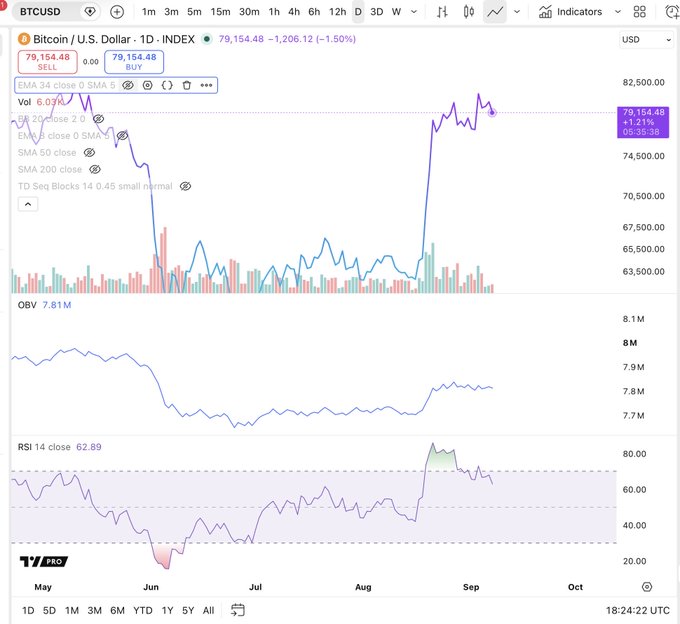Set range to YTD
Viewport: 680px width, 624px height.
click(x=143, y=611)
